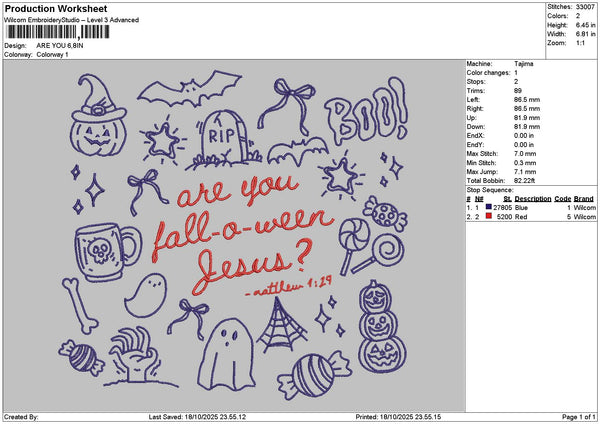Click the Height value 6.45 in
This screenshot has width=600, height=424.
585,25
